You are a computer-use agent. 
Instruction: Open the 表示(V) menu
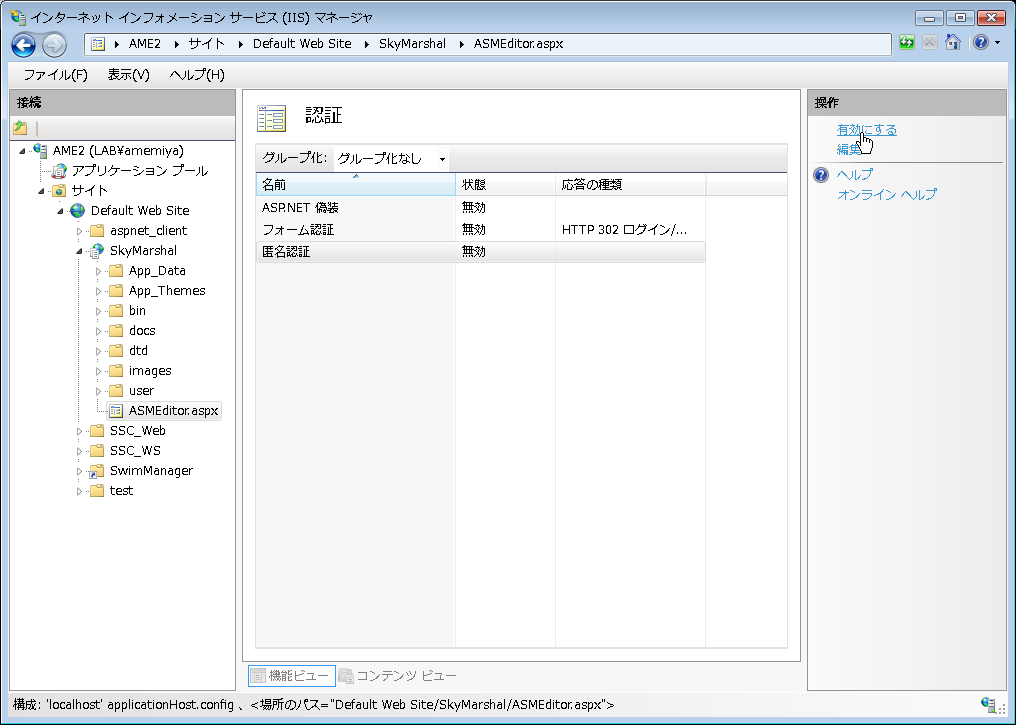pyautogui.click(x=128, y=75)
